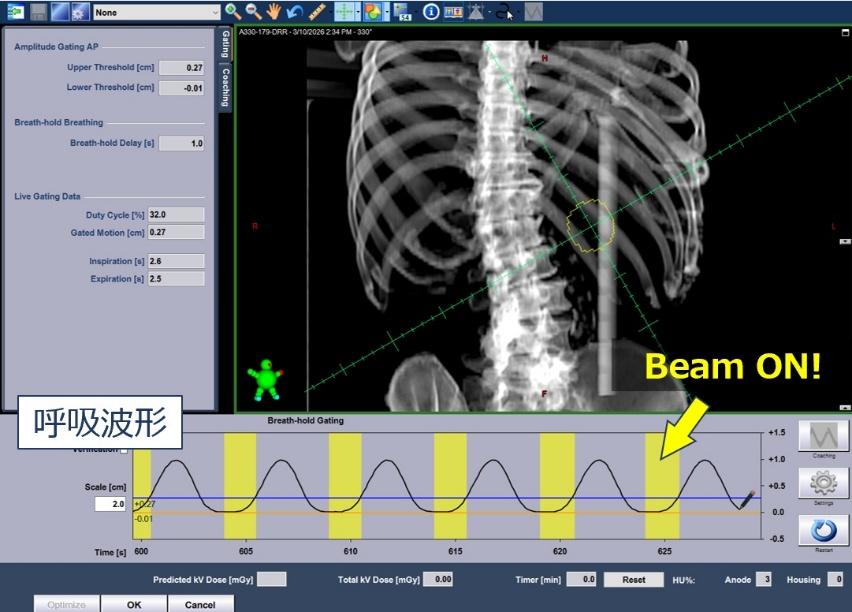This screenshot has width=852, height=612.
Task: Click the undo arrow icon
Action: click(x=293, y=12)
